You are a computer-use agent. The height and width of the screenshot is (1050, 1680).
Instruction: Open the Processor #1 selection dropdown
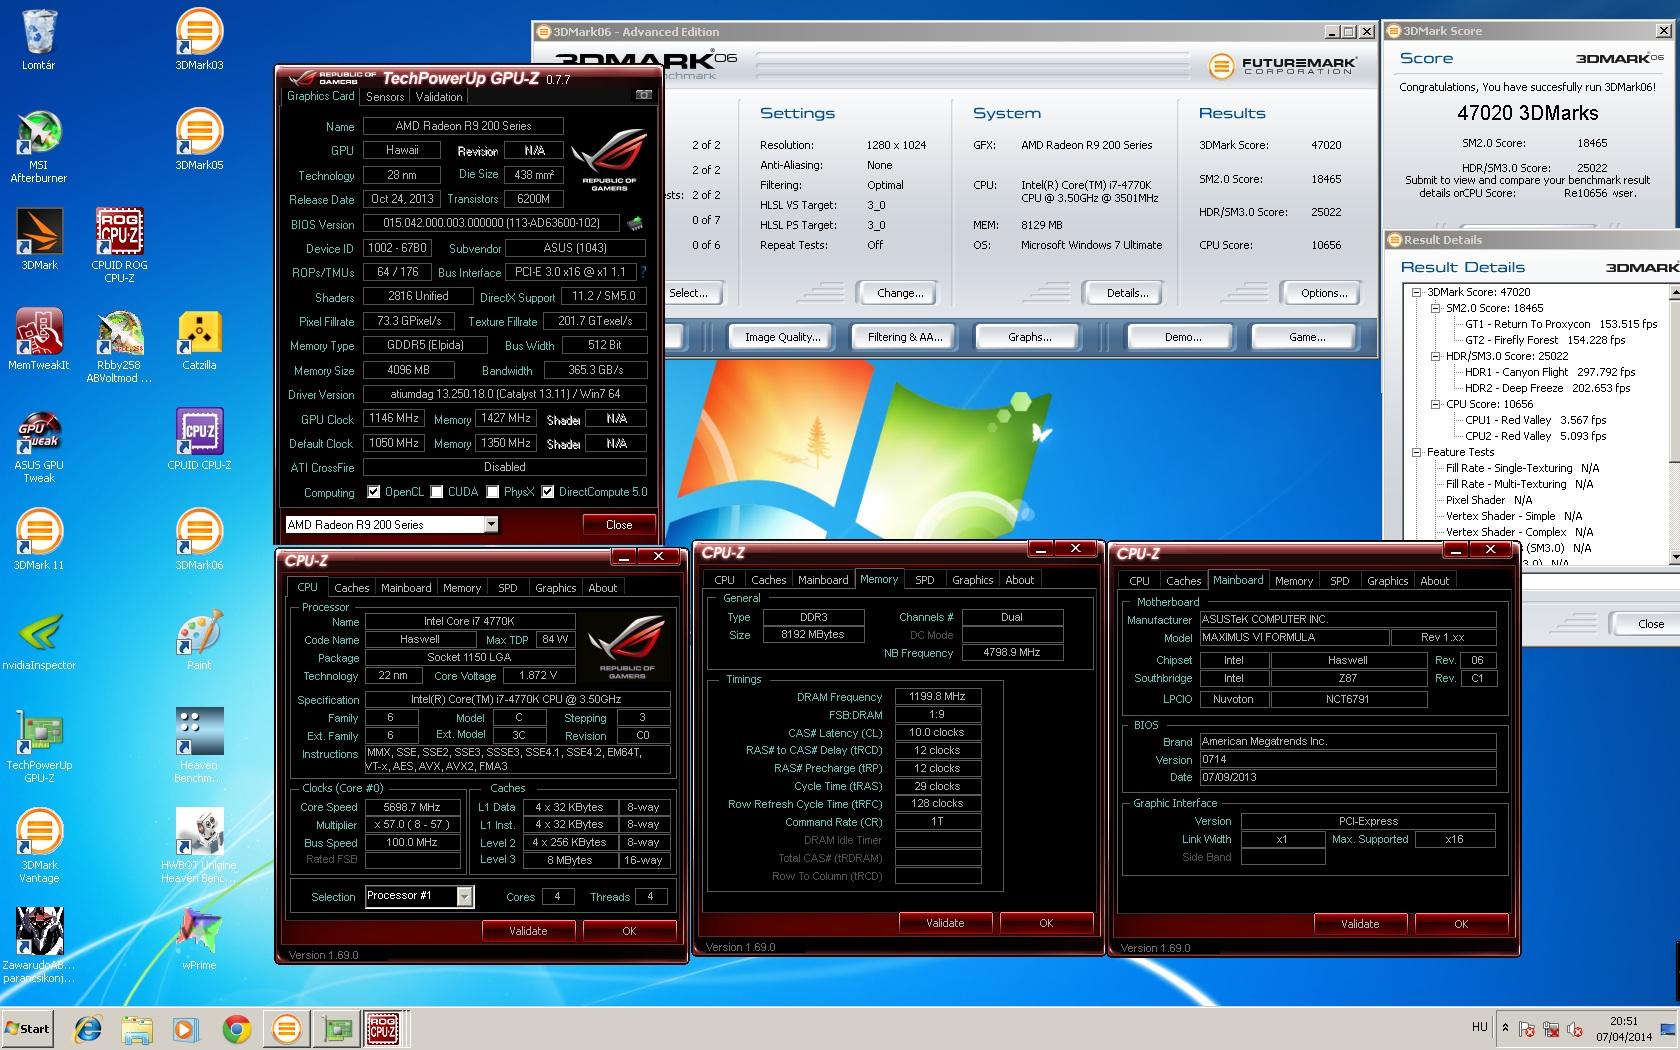(464, 896)
